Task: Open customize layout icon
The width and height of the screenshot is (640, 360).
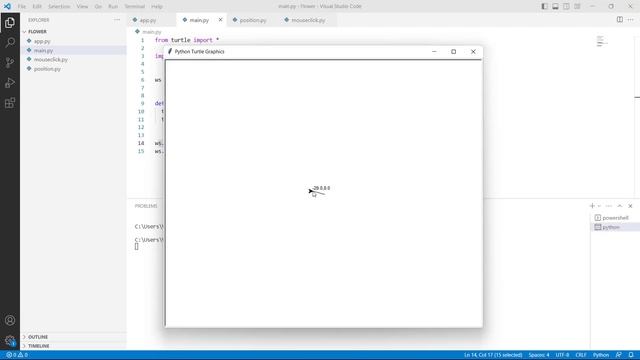Action: click(x=578, y=6)
